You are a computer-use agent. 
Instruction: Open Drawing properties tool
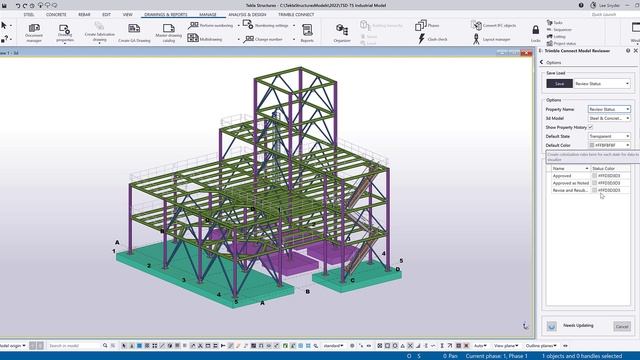[64, 33]
